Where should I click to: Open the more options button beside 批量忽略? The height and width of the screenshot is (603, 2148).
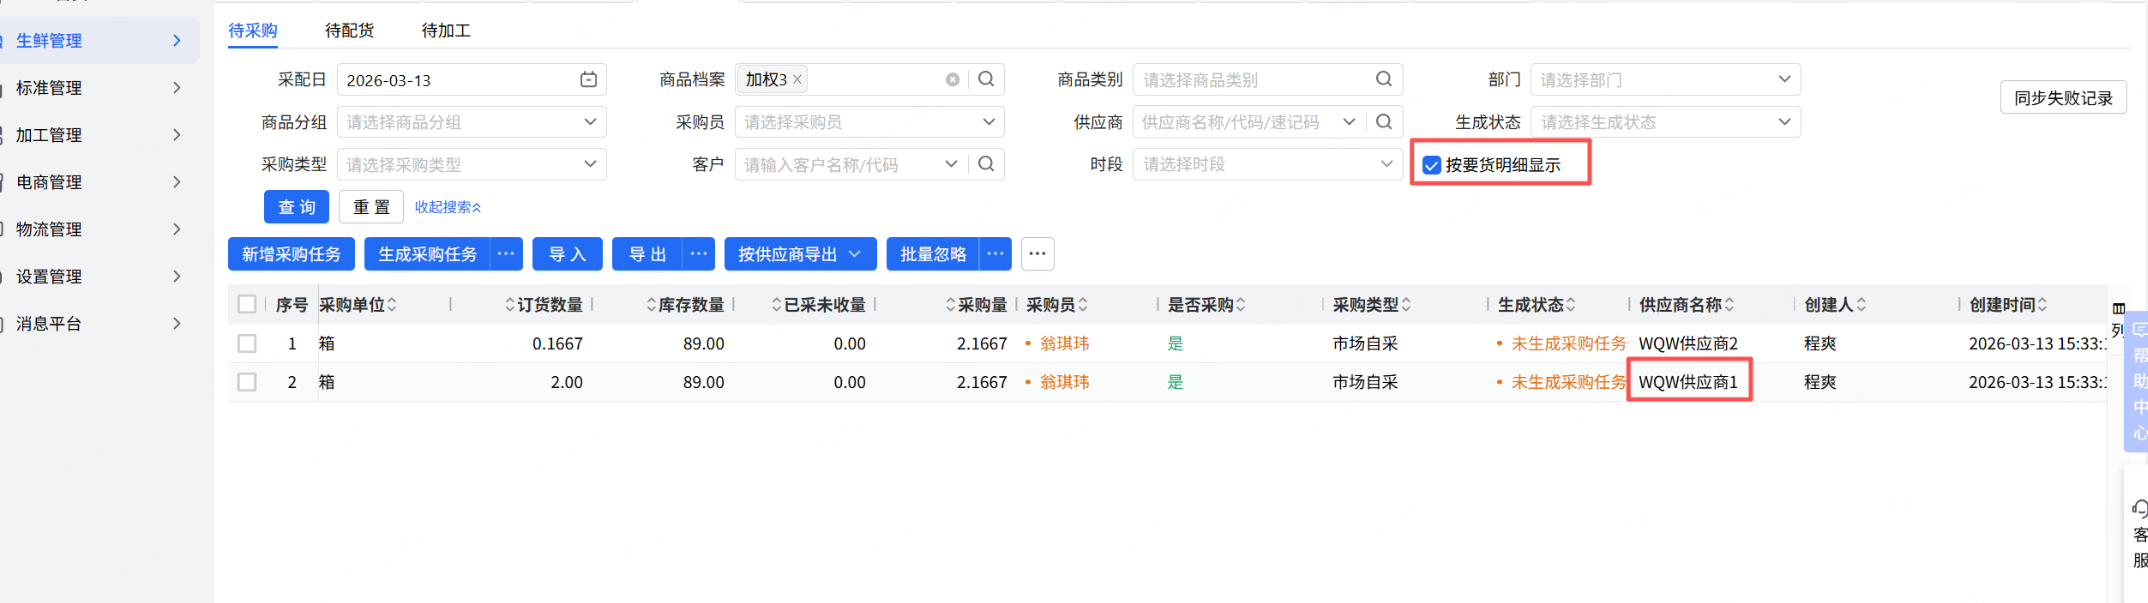pos(995,254)
